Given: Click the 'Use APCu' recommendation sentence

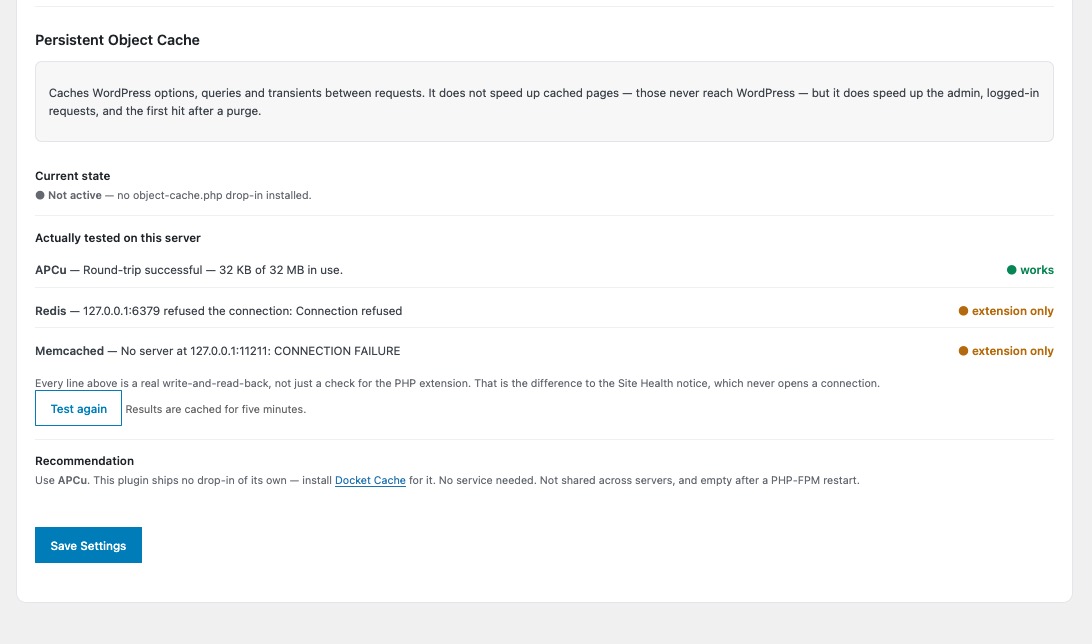Looking at the screenshot, I should pos(447,480).
